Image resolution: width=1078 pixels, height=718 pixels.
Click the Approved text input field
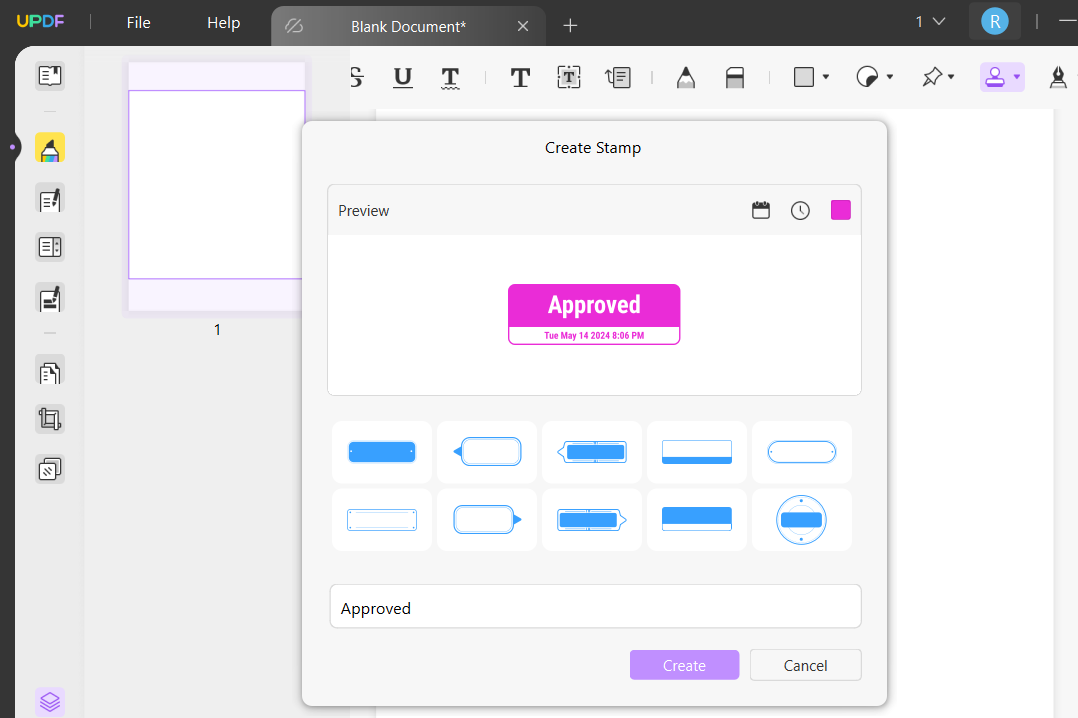[x=595, y=607]
